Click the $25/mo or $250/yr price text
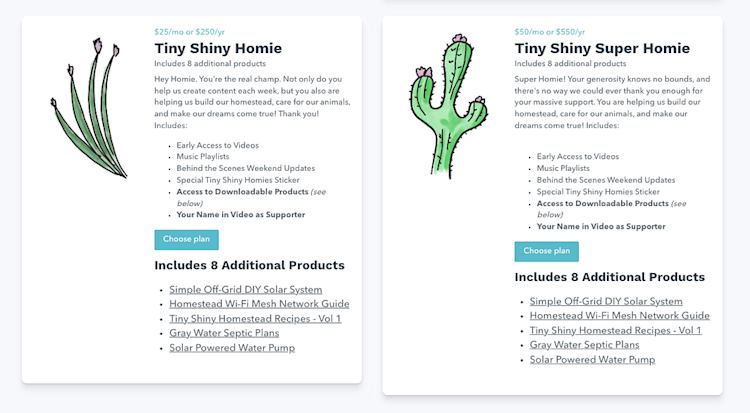Viewport: 750px width, 413px height. [187, 31]
